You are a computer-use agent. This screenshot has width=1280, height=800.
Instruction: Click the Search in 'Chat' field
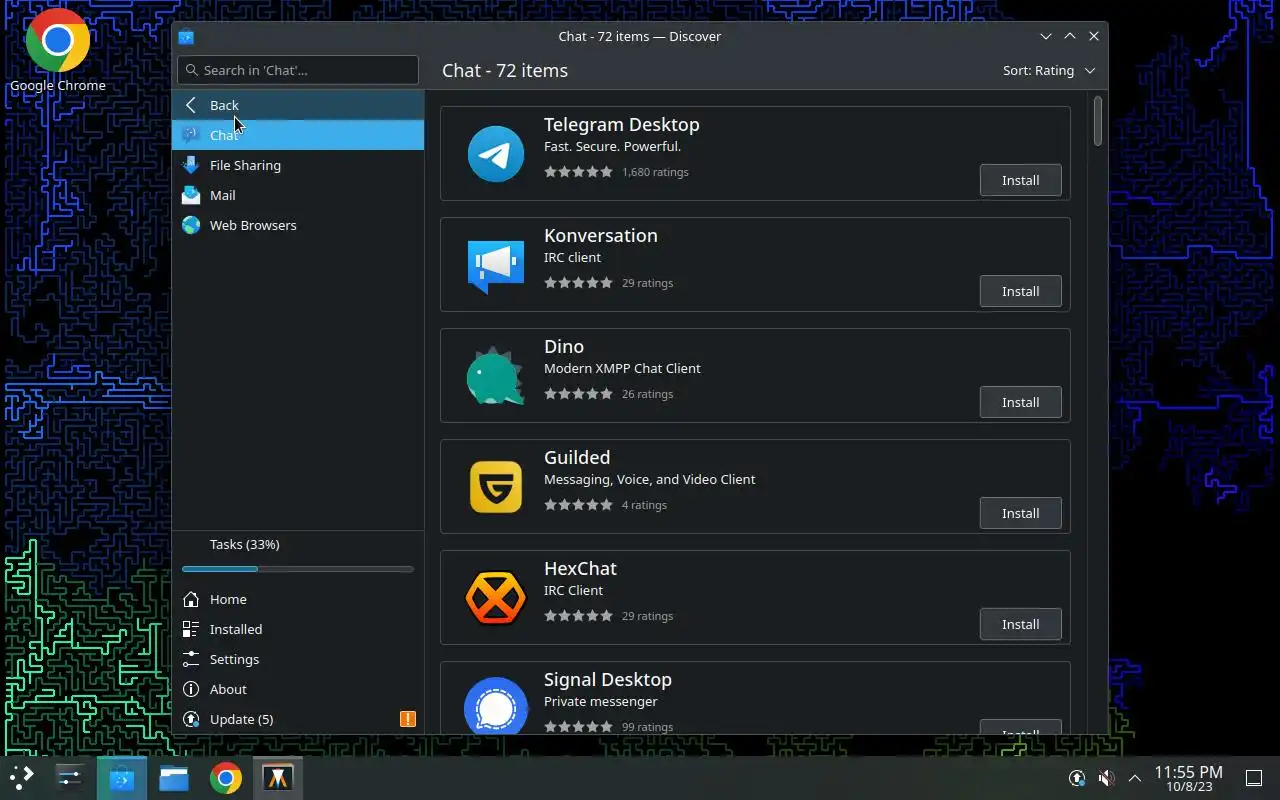click(298, 70)
